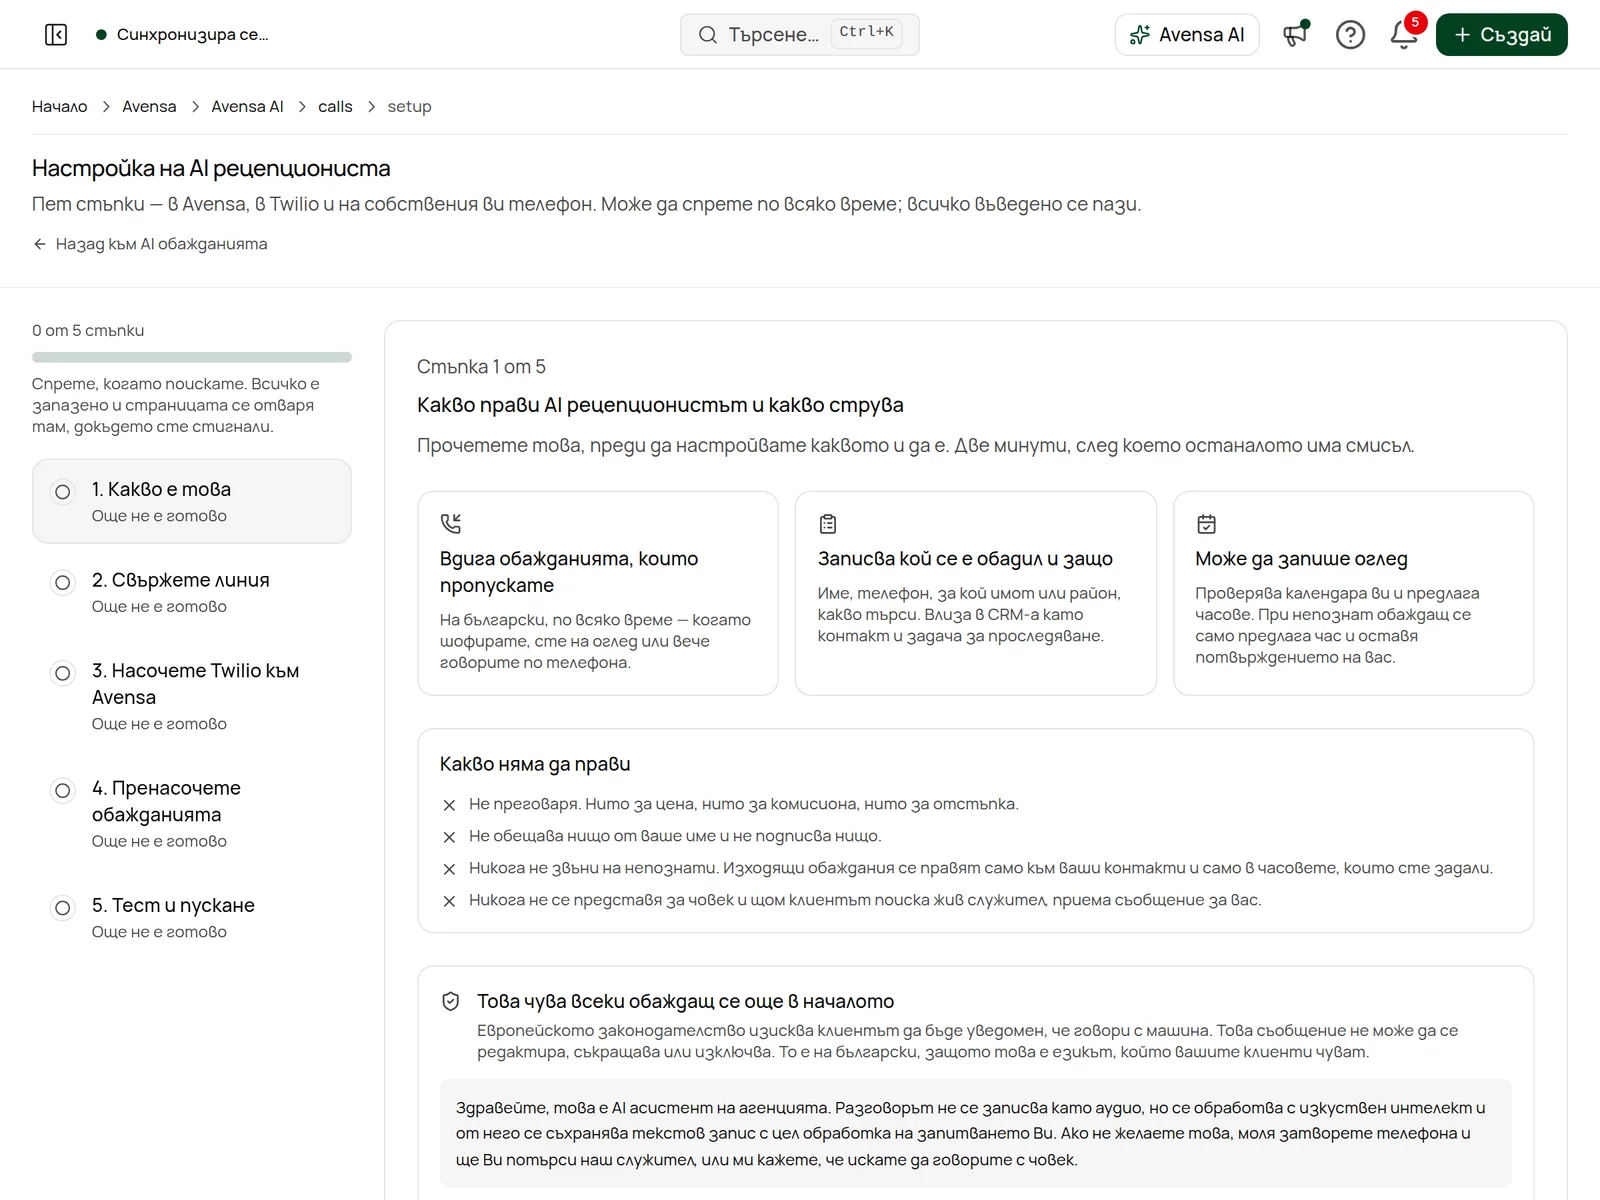
Task: Open step '2. Свържете линия'
Action: pos(192,592)
